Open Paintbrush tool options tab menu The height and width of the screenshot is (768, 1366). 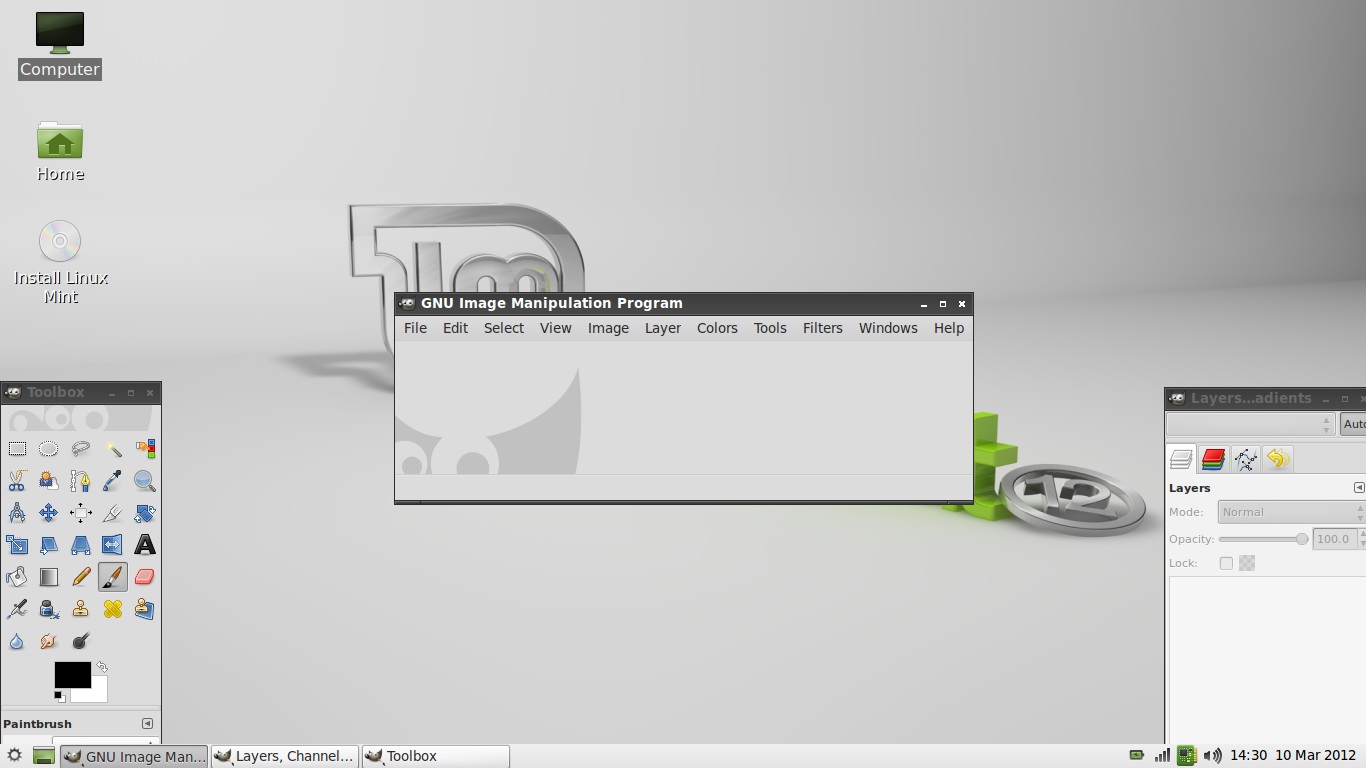point(147,723)
